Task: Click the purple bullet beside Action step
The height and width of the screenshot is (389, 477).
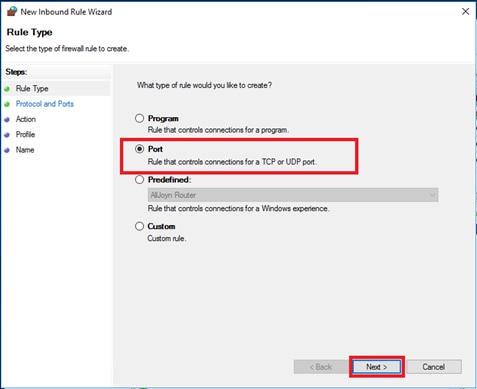Action: coord(7,120)
